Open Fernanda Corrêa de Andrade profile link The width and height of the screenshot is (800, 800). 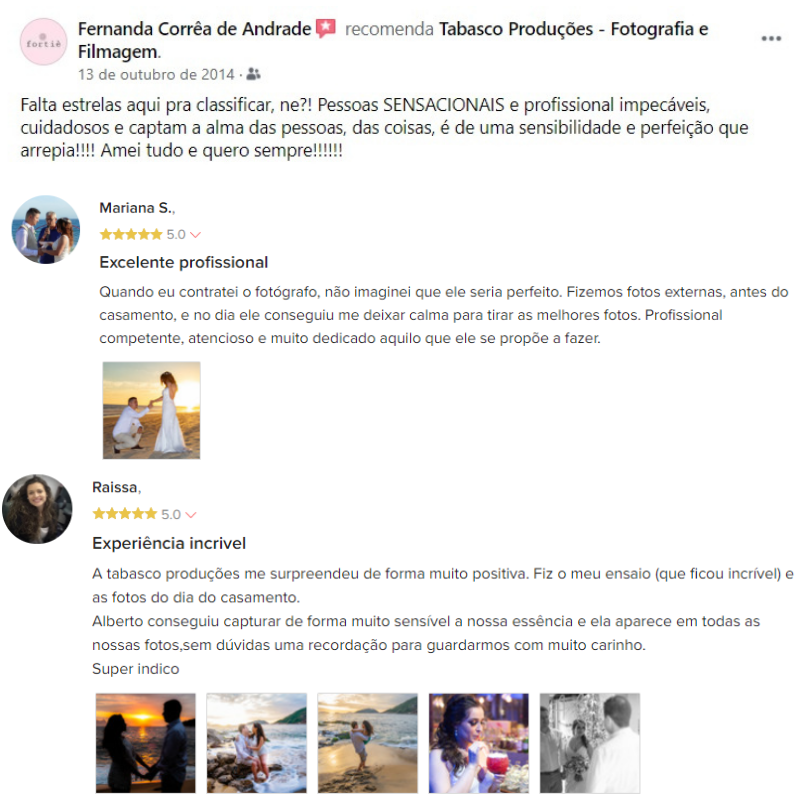[194, 29]
